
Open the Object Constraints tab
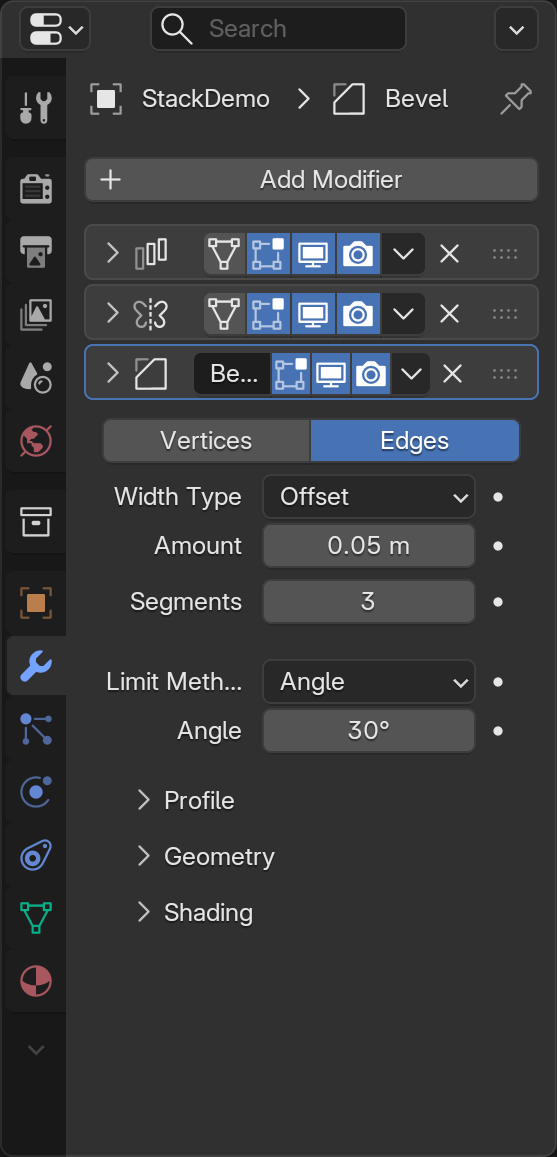pos(35,855)
